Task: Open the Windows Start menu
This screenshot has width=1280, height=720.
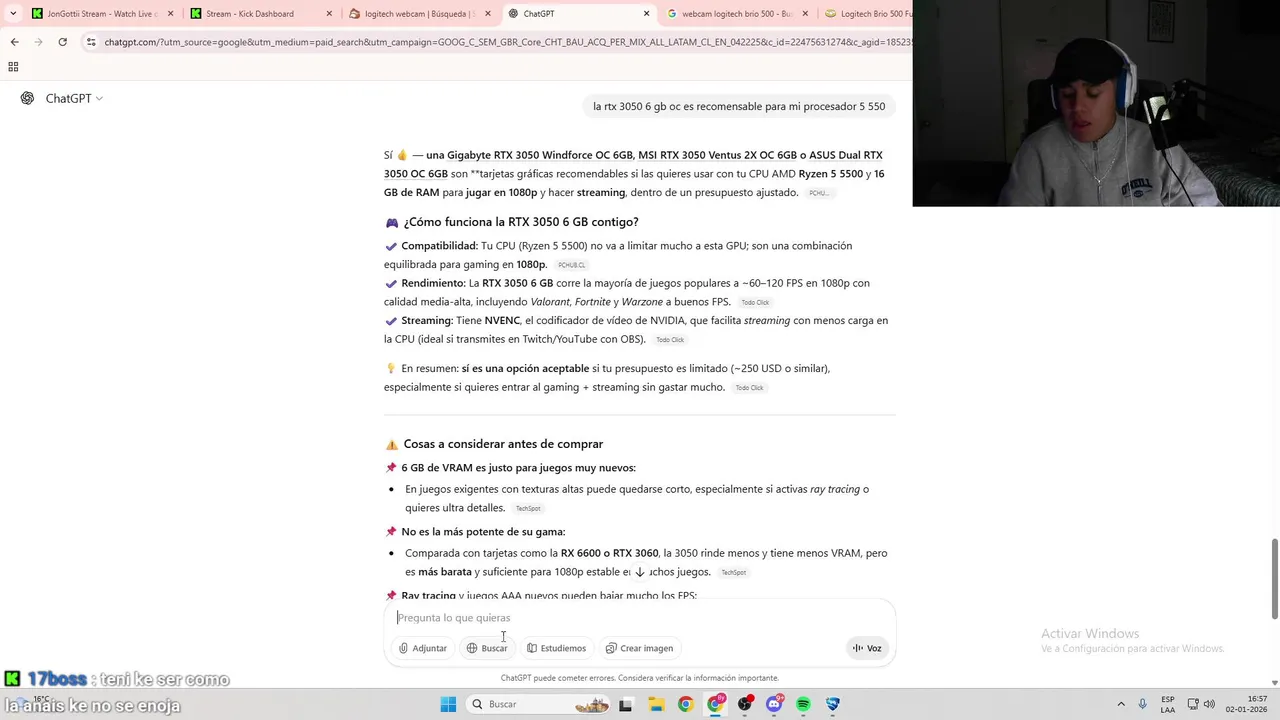Action: [448, 704]
